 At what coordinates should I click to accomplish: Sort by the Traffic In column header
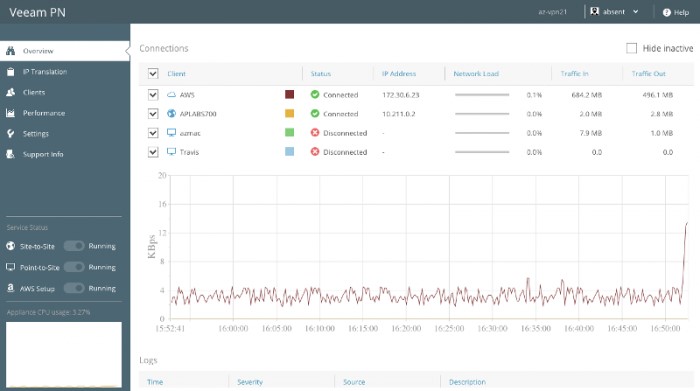click(x=575, y=74)
